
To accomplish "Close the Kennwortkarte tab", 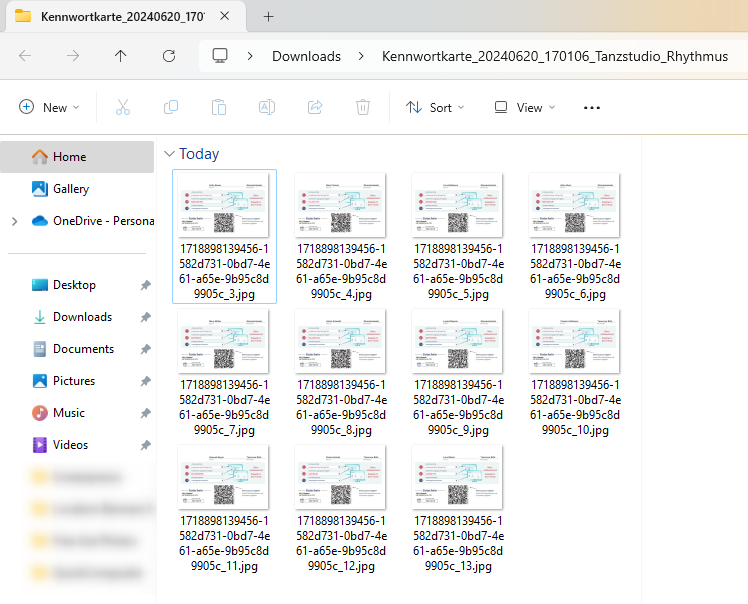I will pyautogui.click(x=225, y=16).
